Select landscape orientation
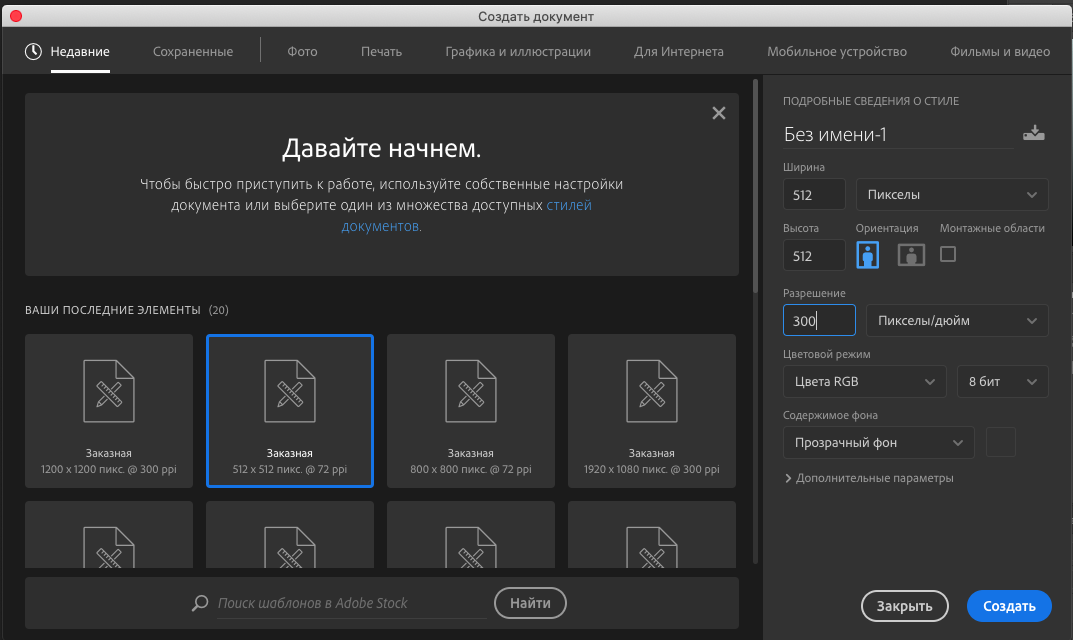The image size is (1073, 640). [910, 255]
